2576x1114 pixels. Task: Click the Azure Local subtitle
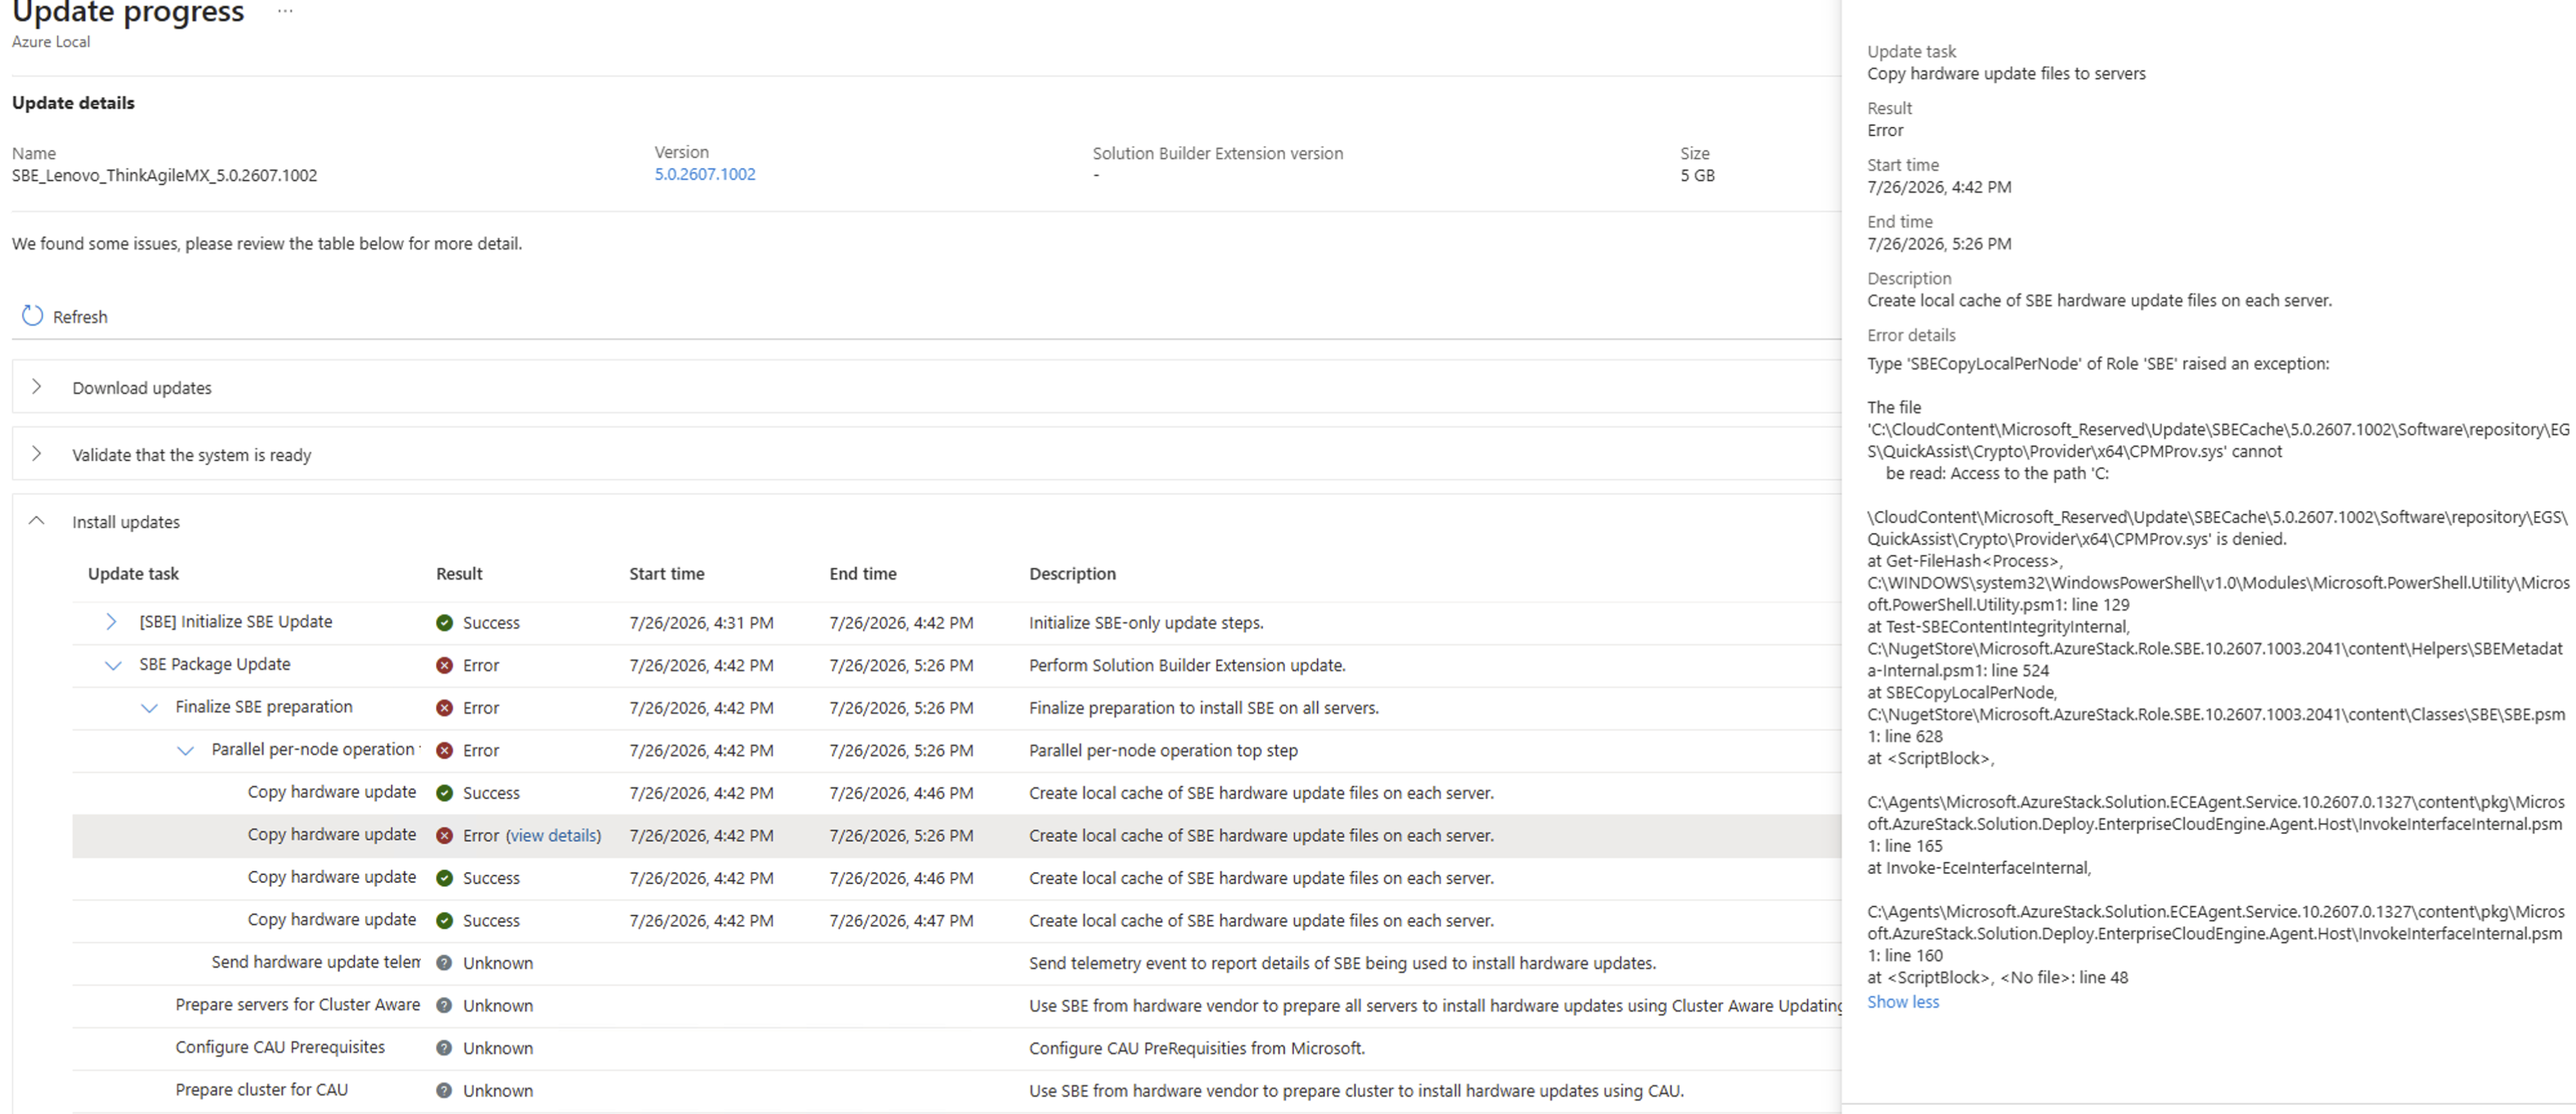(x=51, y=42)
